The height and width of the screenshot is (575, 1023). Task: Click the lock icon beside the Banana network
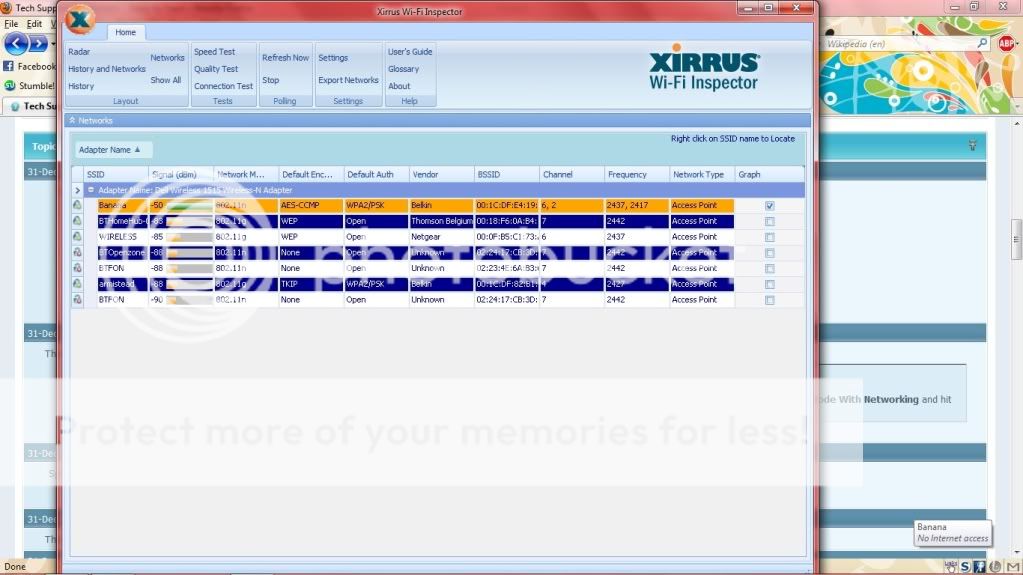[x=77, y=205]
